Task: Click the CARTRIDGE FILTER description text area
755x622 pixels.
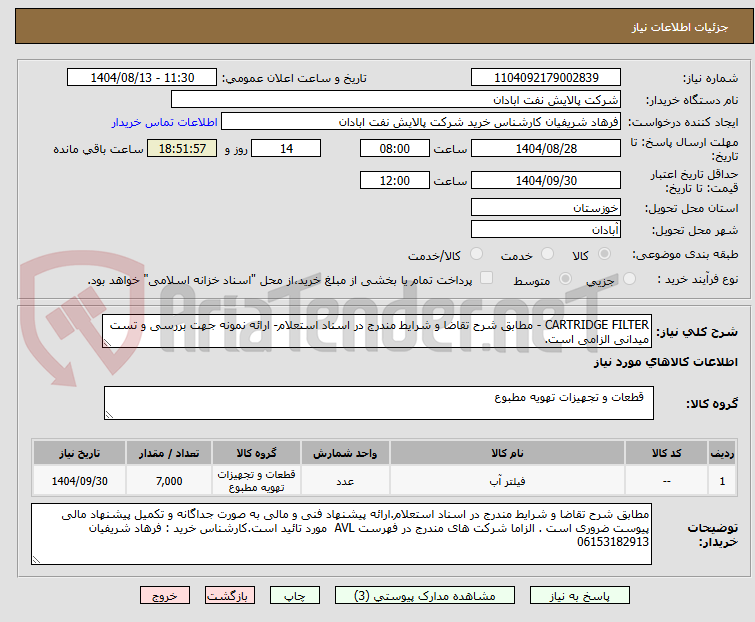Action: 377,331
